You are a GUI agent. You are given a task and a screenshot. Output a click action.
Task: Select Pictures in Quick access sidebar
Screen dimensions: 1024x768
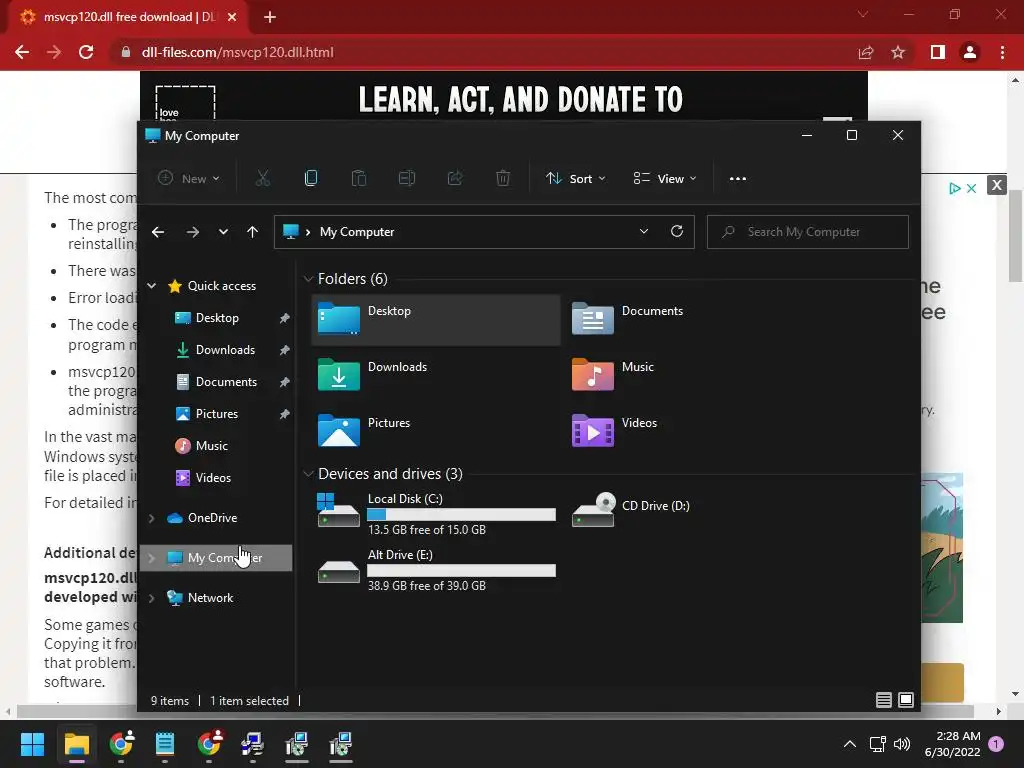click(x=216, y=414)
